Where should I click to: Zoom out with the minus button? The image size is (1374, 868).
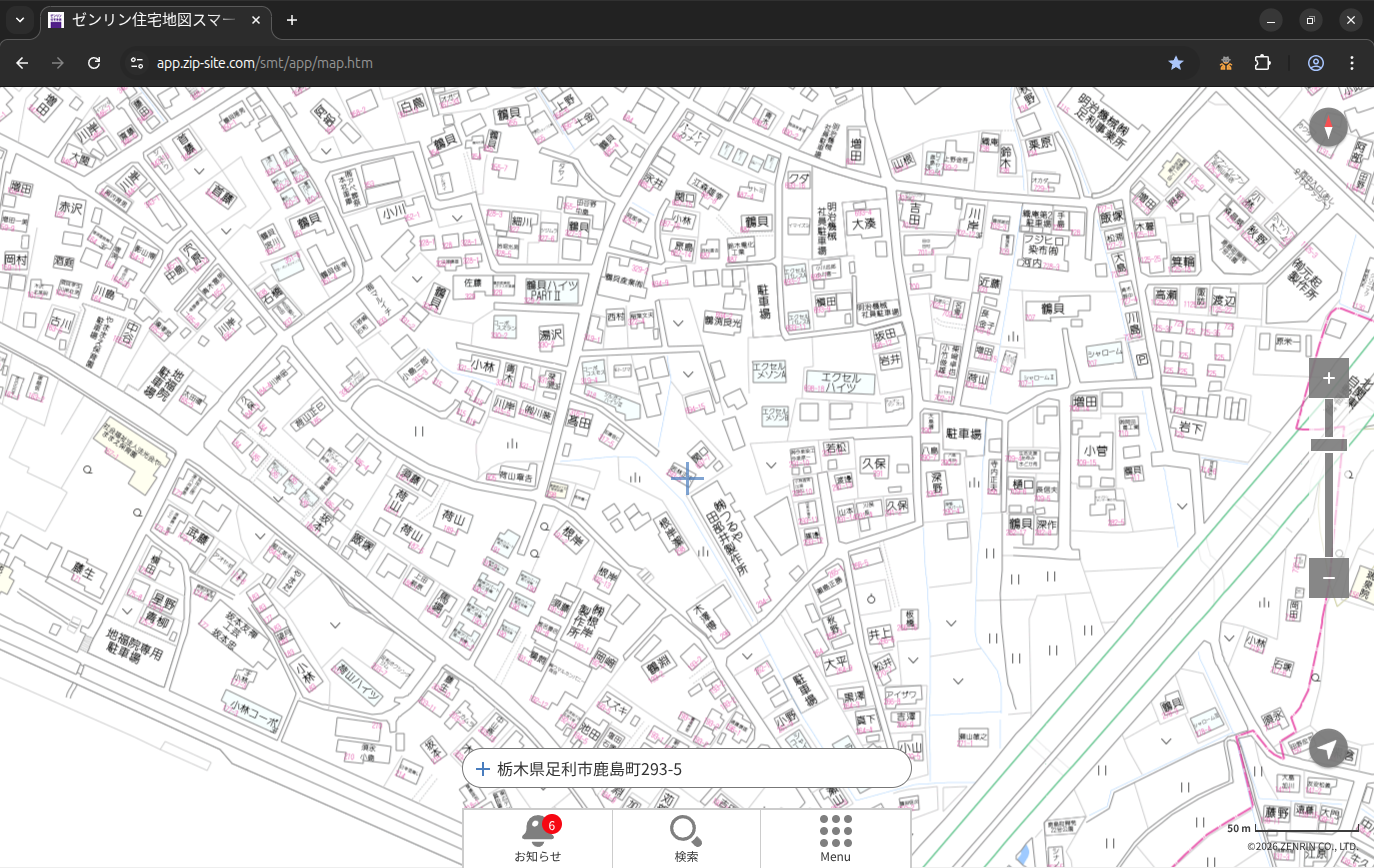click(x=1328, y=578)
